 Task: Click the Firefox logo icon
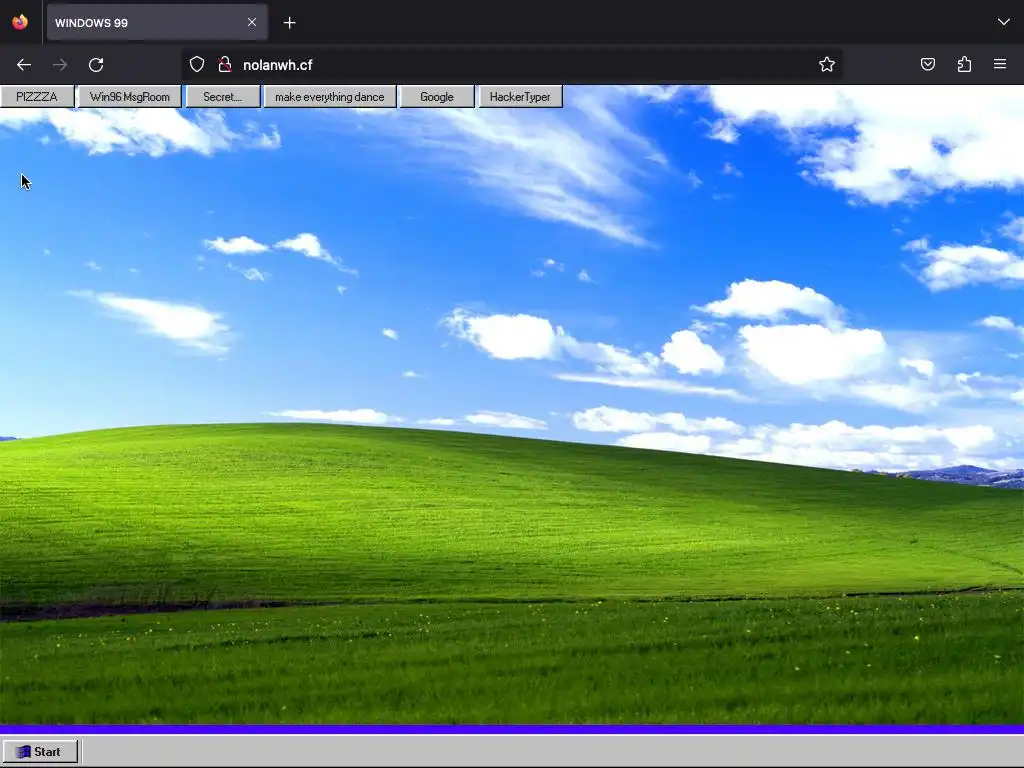pos(20,22)
